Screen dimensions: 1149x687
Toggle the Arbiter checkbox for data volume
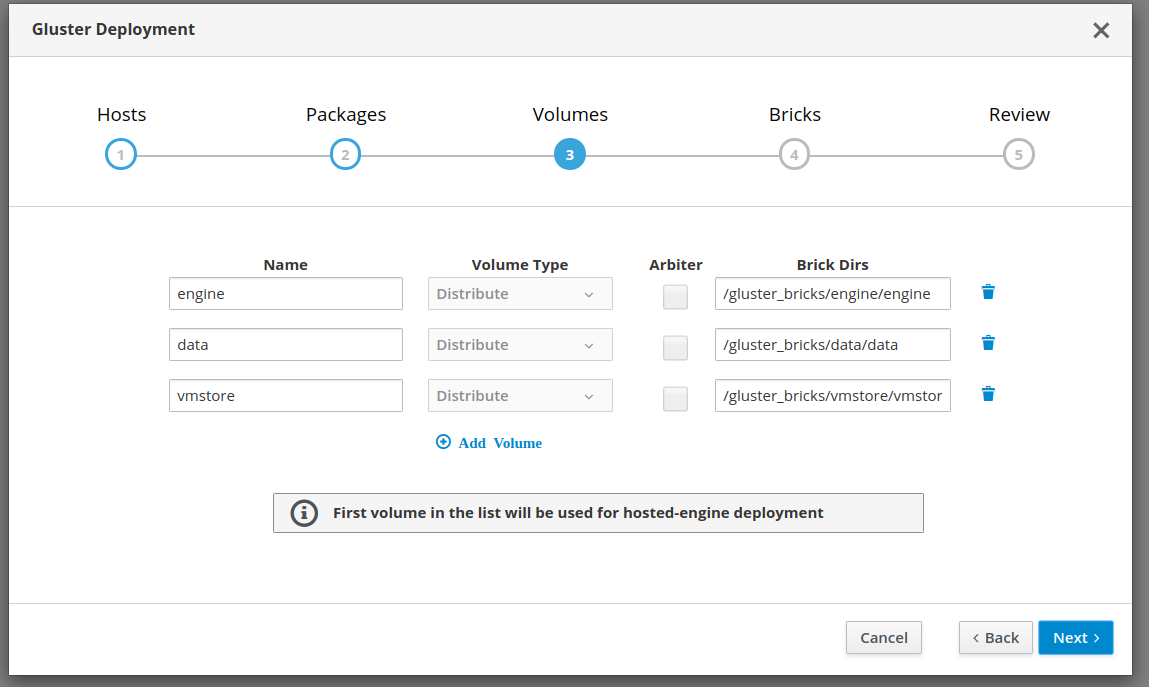[x=676, y=347]
